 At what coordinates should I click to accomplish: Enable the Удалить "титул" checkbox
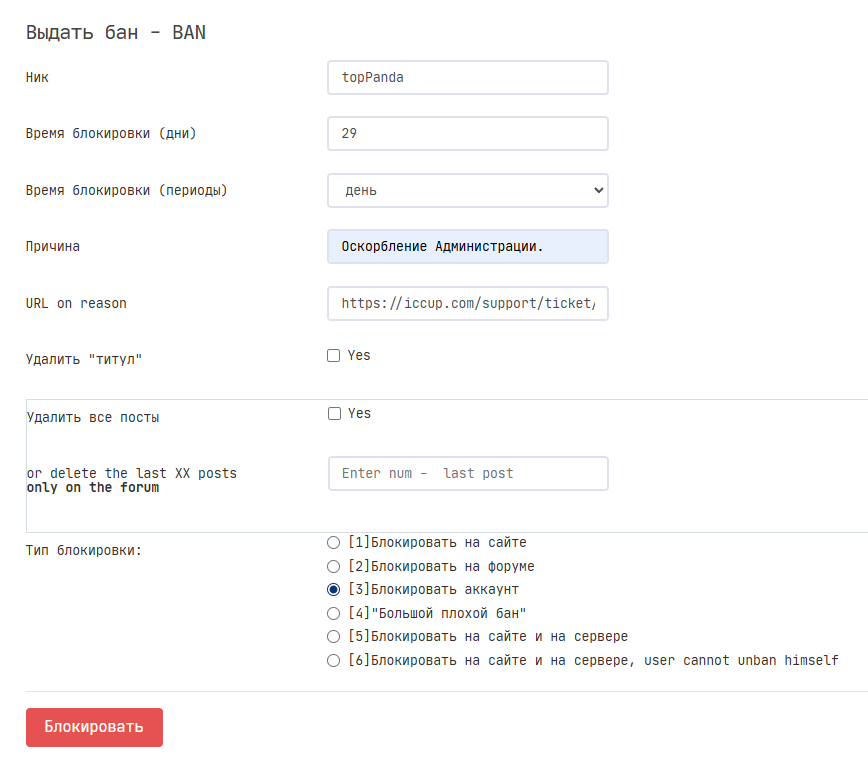pos(334,356)
